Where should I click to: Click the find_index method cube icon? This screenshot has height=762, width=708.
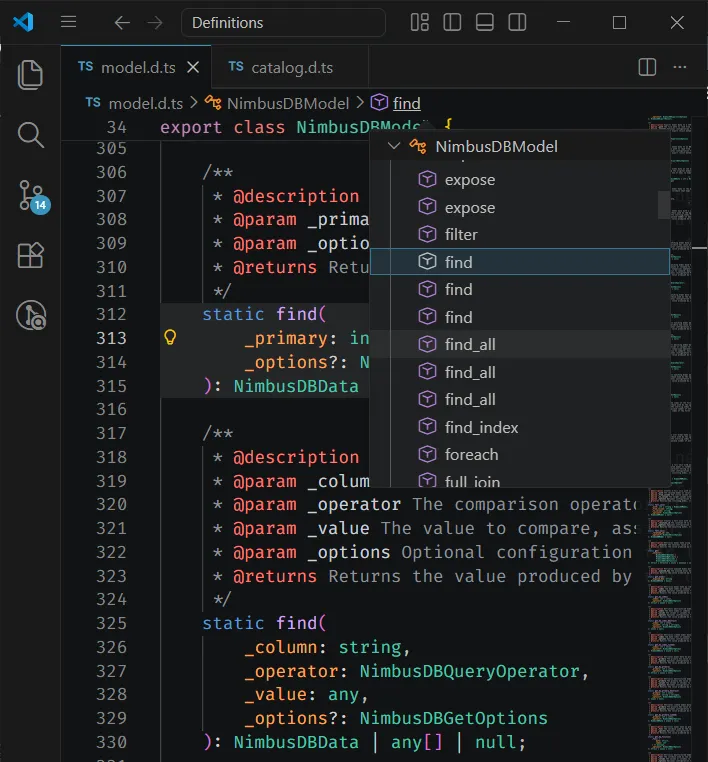tap(427, 426)
